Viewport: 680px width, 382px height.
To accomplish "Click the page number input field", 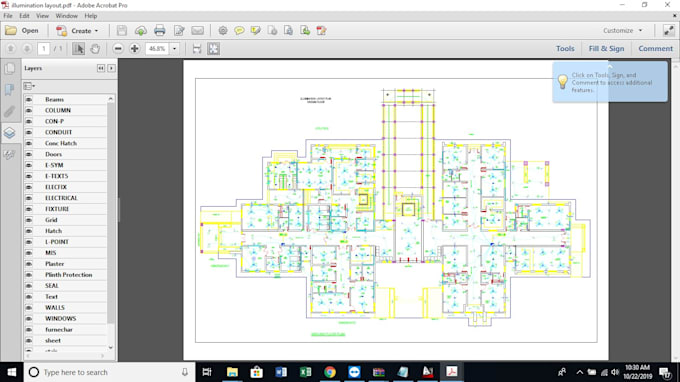I will (x=43, y=49).
